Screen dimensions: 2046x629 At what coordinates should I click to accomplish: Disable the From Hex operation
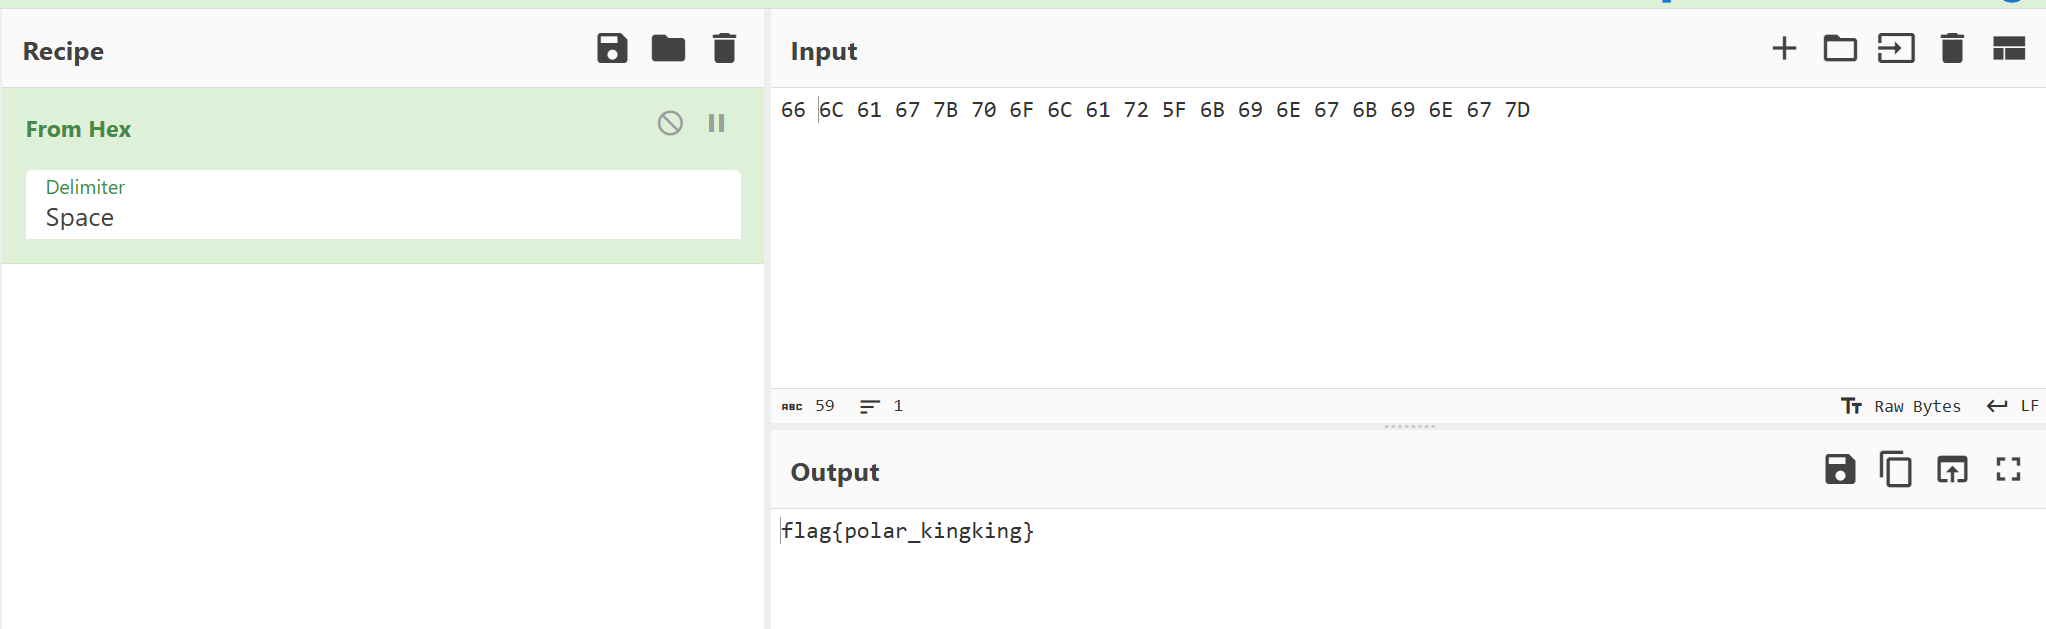(670, 123)
